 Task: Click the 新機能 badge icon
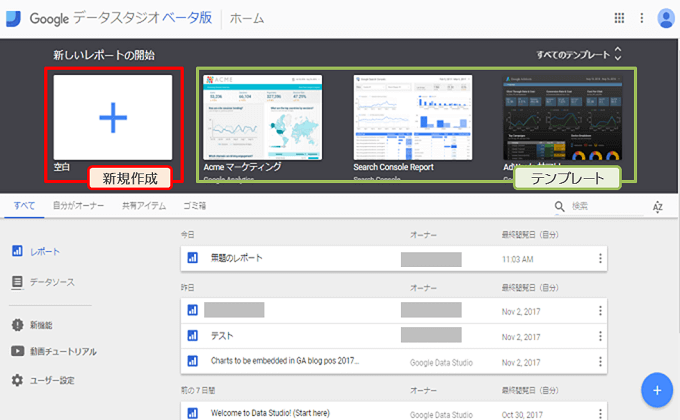click(x=17, y=325)
